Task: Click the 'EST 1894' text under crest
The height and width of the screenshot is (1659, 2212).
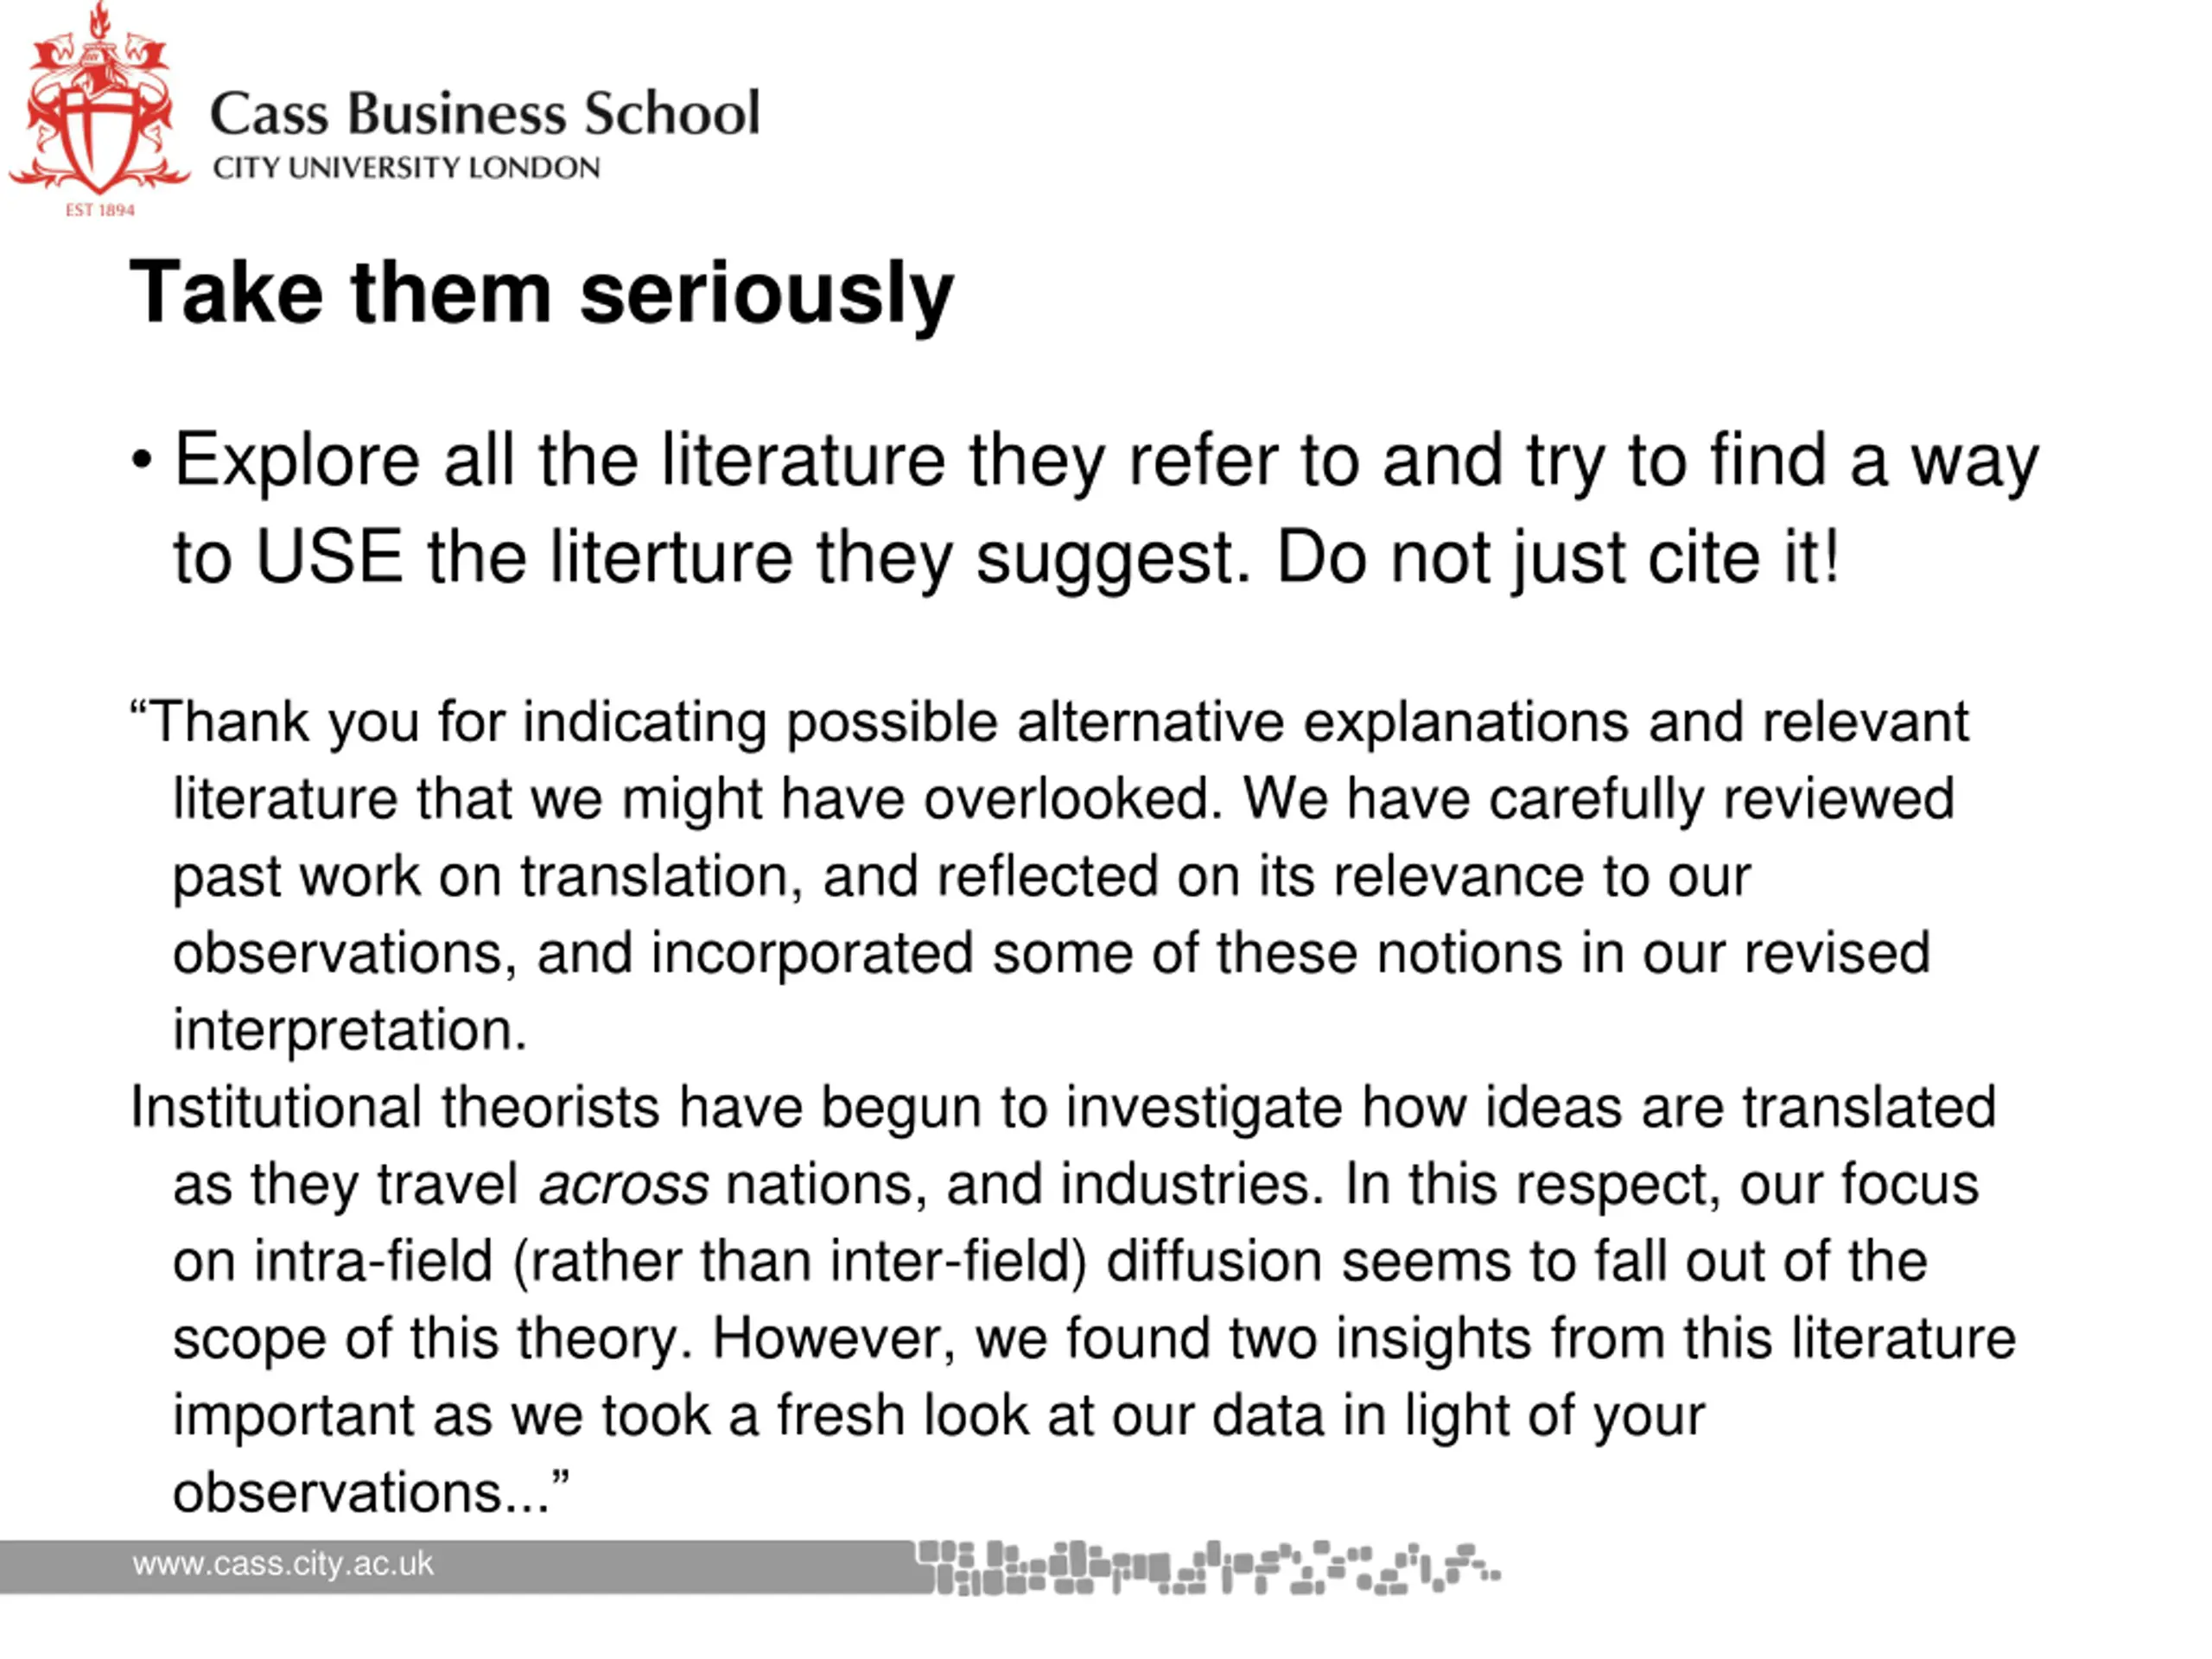Action: 100,209
